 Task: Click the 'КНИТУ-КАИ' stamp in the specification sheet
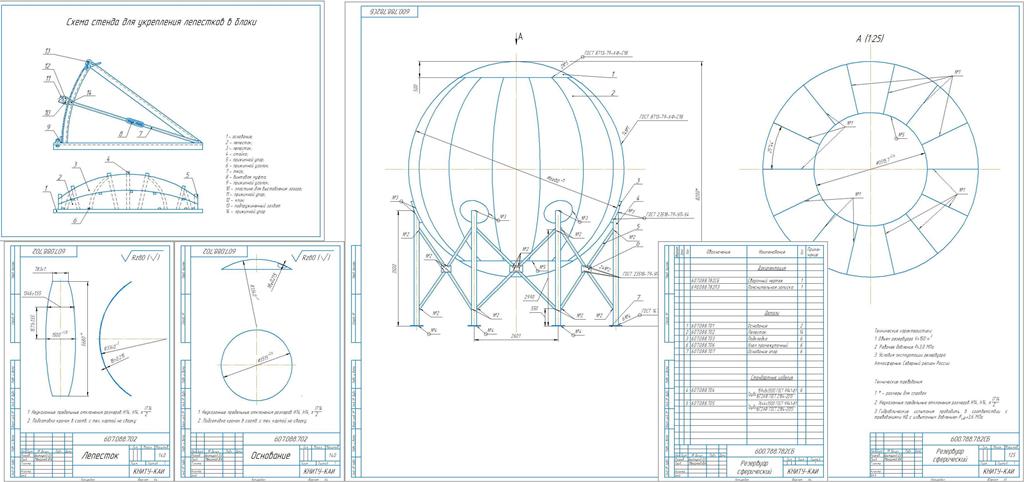803,470
